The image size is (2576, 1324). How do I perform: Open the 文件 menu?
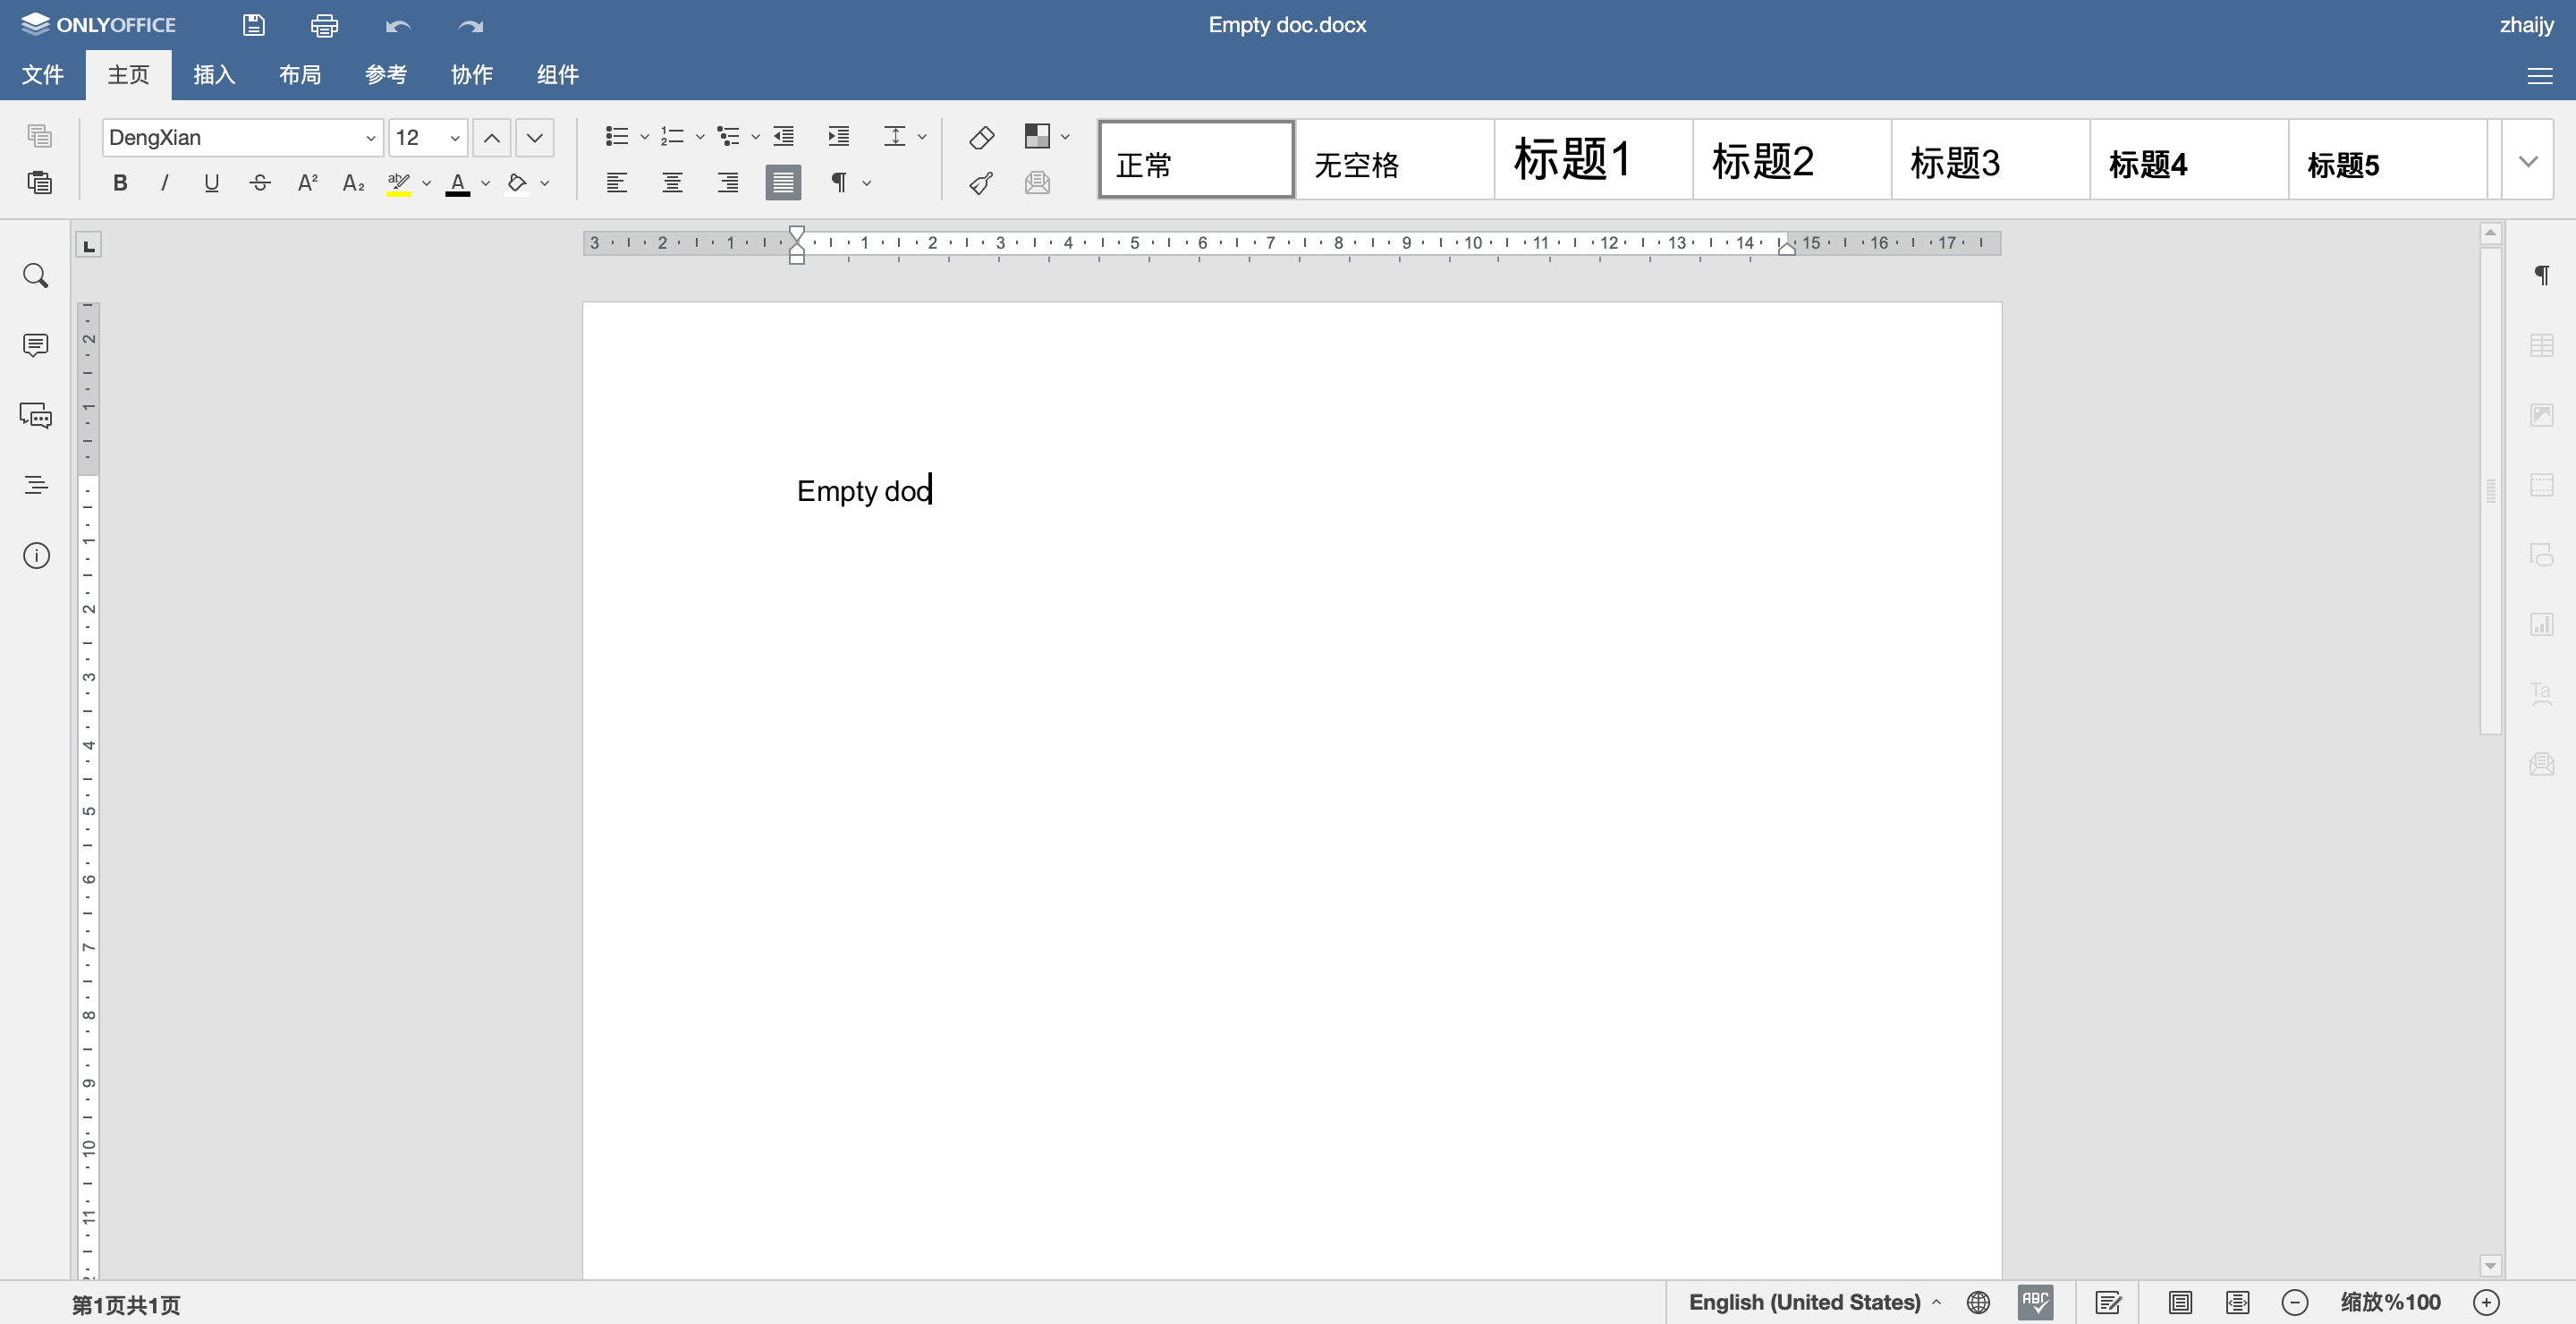point(41,74)
